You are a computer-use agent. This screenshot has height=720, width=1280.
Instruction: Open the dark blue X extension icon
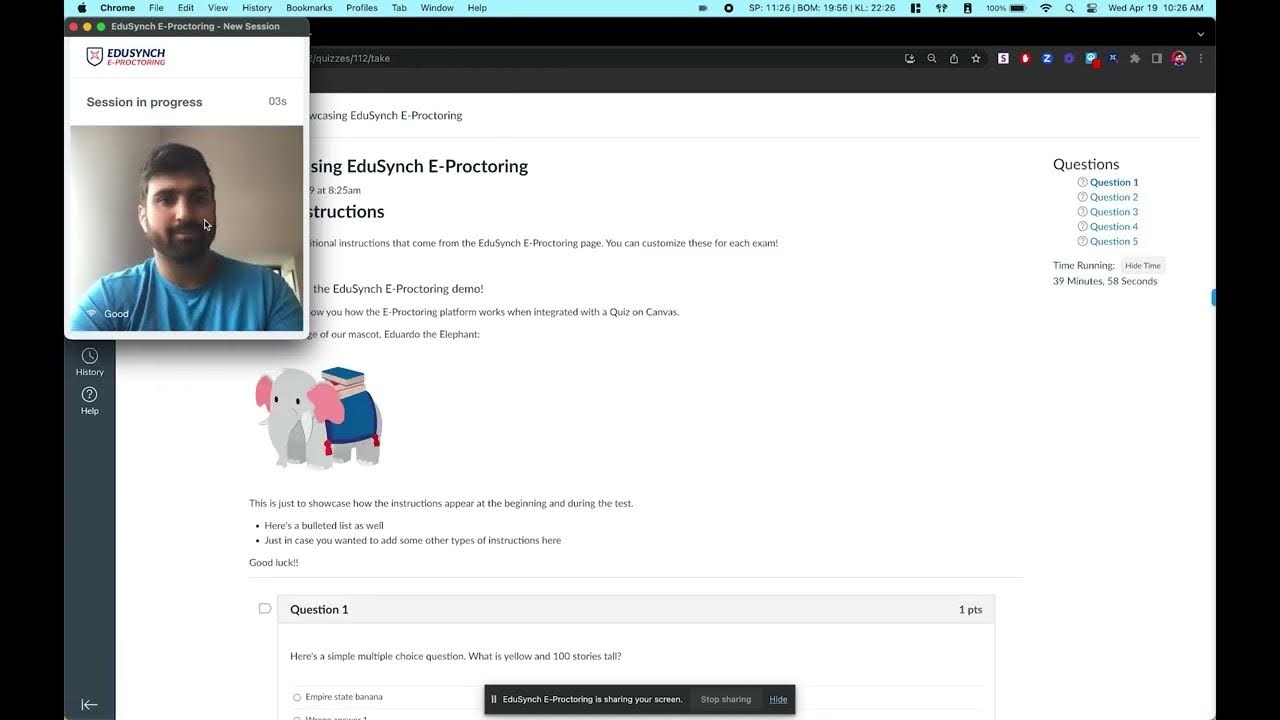pyautogui.click(x=1113, y=58)
